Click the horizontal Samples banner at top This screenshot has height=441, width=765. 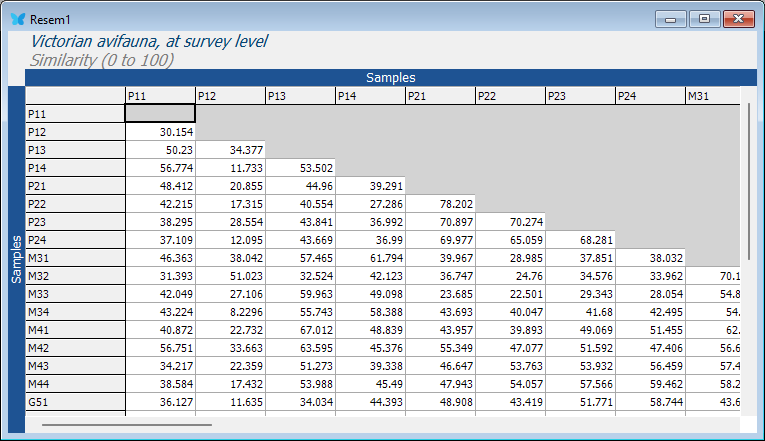click(390, 77)
